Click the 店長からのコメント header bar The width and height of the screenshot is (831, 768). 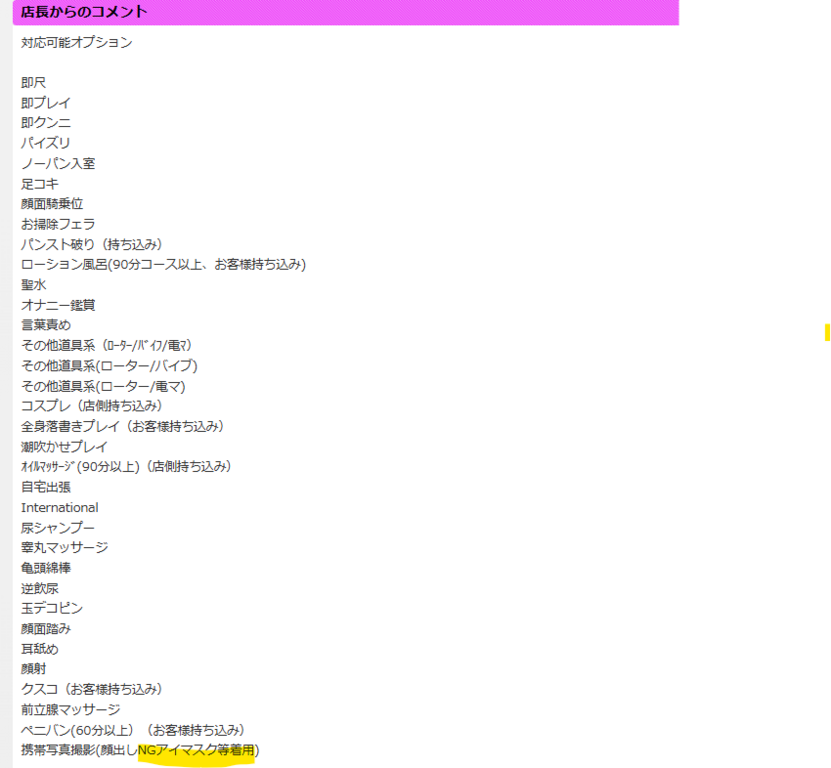(x=340, y=12)
